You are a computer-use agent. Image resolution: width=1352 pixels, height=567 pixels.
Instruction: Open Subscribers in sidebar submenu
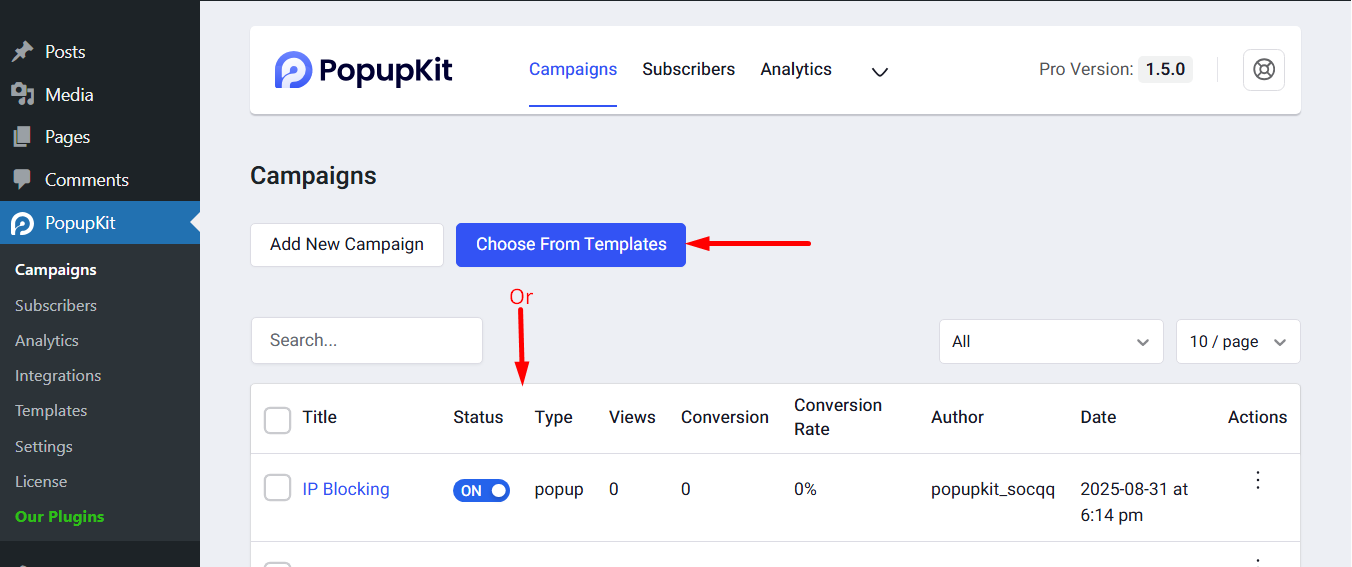click(56, 305)
